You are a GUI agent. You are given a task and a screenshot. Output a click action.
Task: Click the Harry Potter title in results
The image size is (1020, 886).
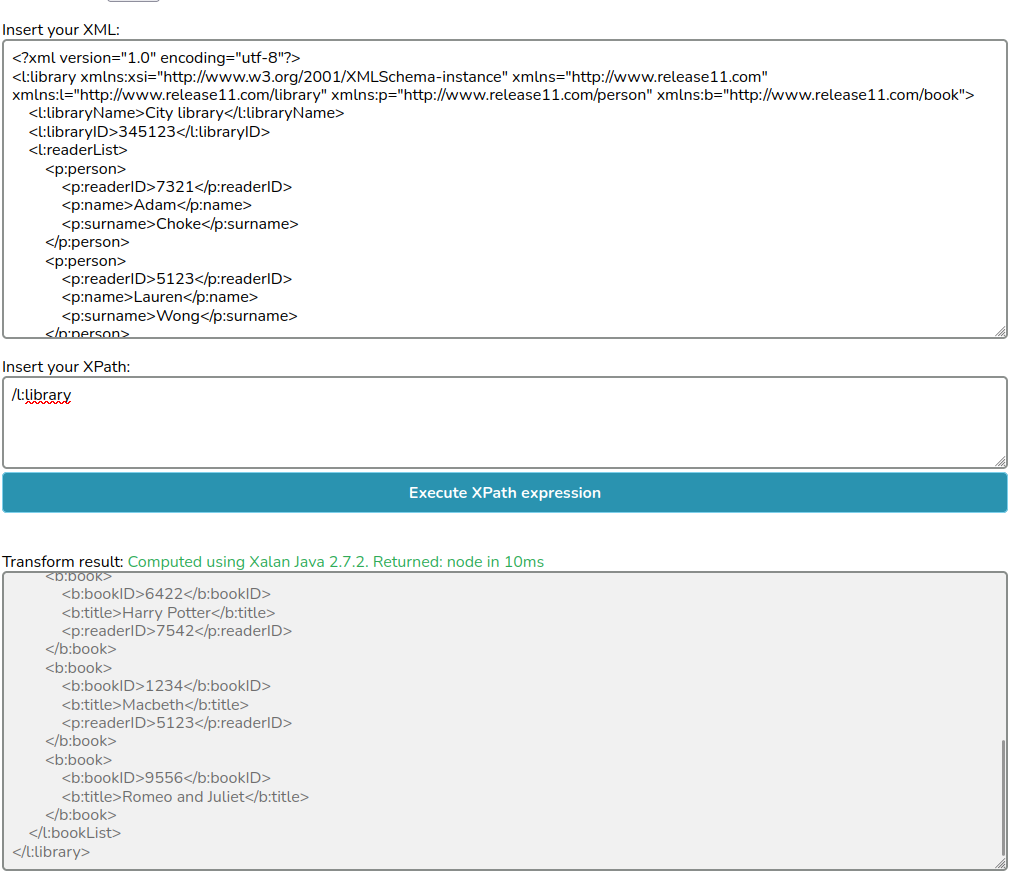point(167,613)
